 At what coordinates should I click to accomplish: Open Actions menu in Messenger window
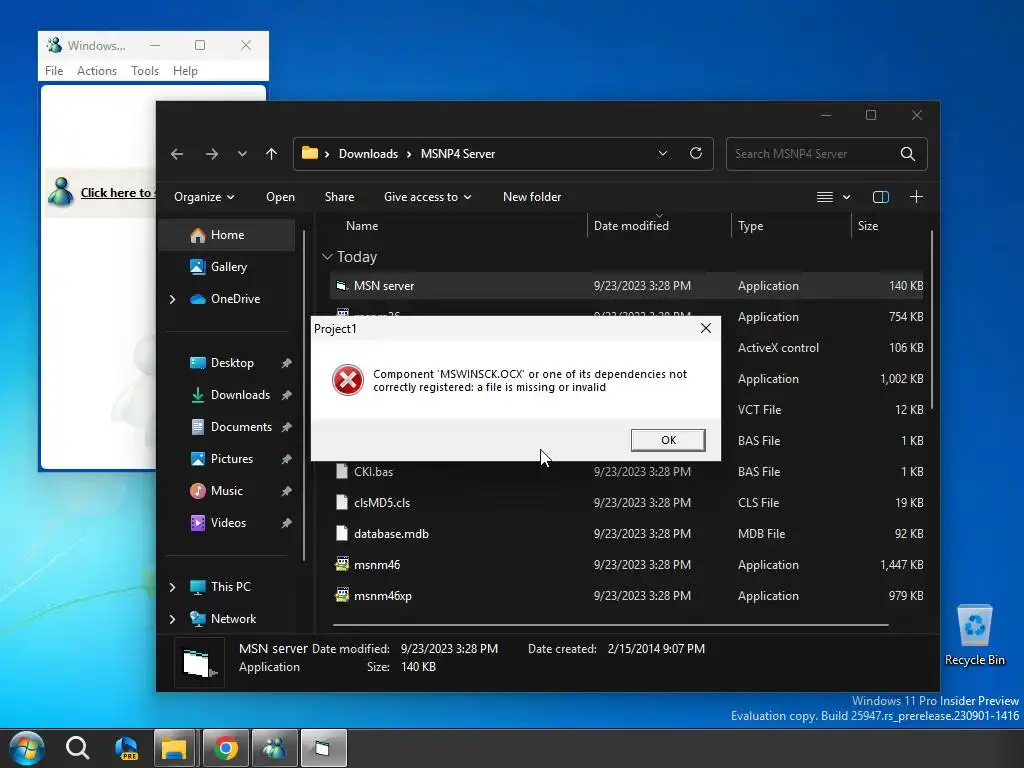[x=97, y=71]
